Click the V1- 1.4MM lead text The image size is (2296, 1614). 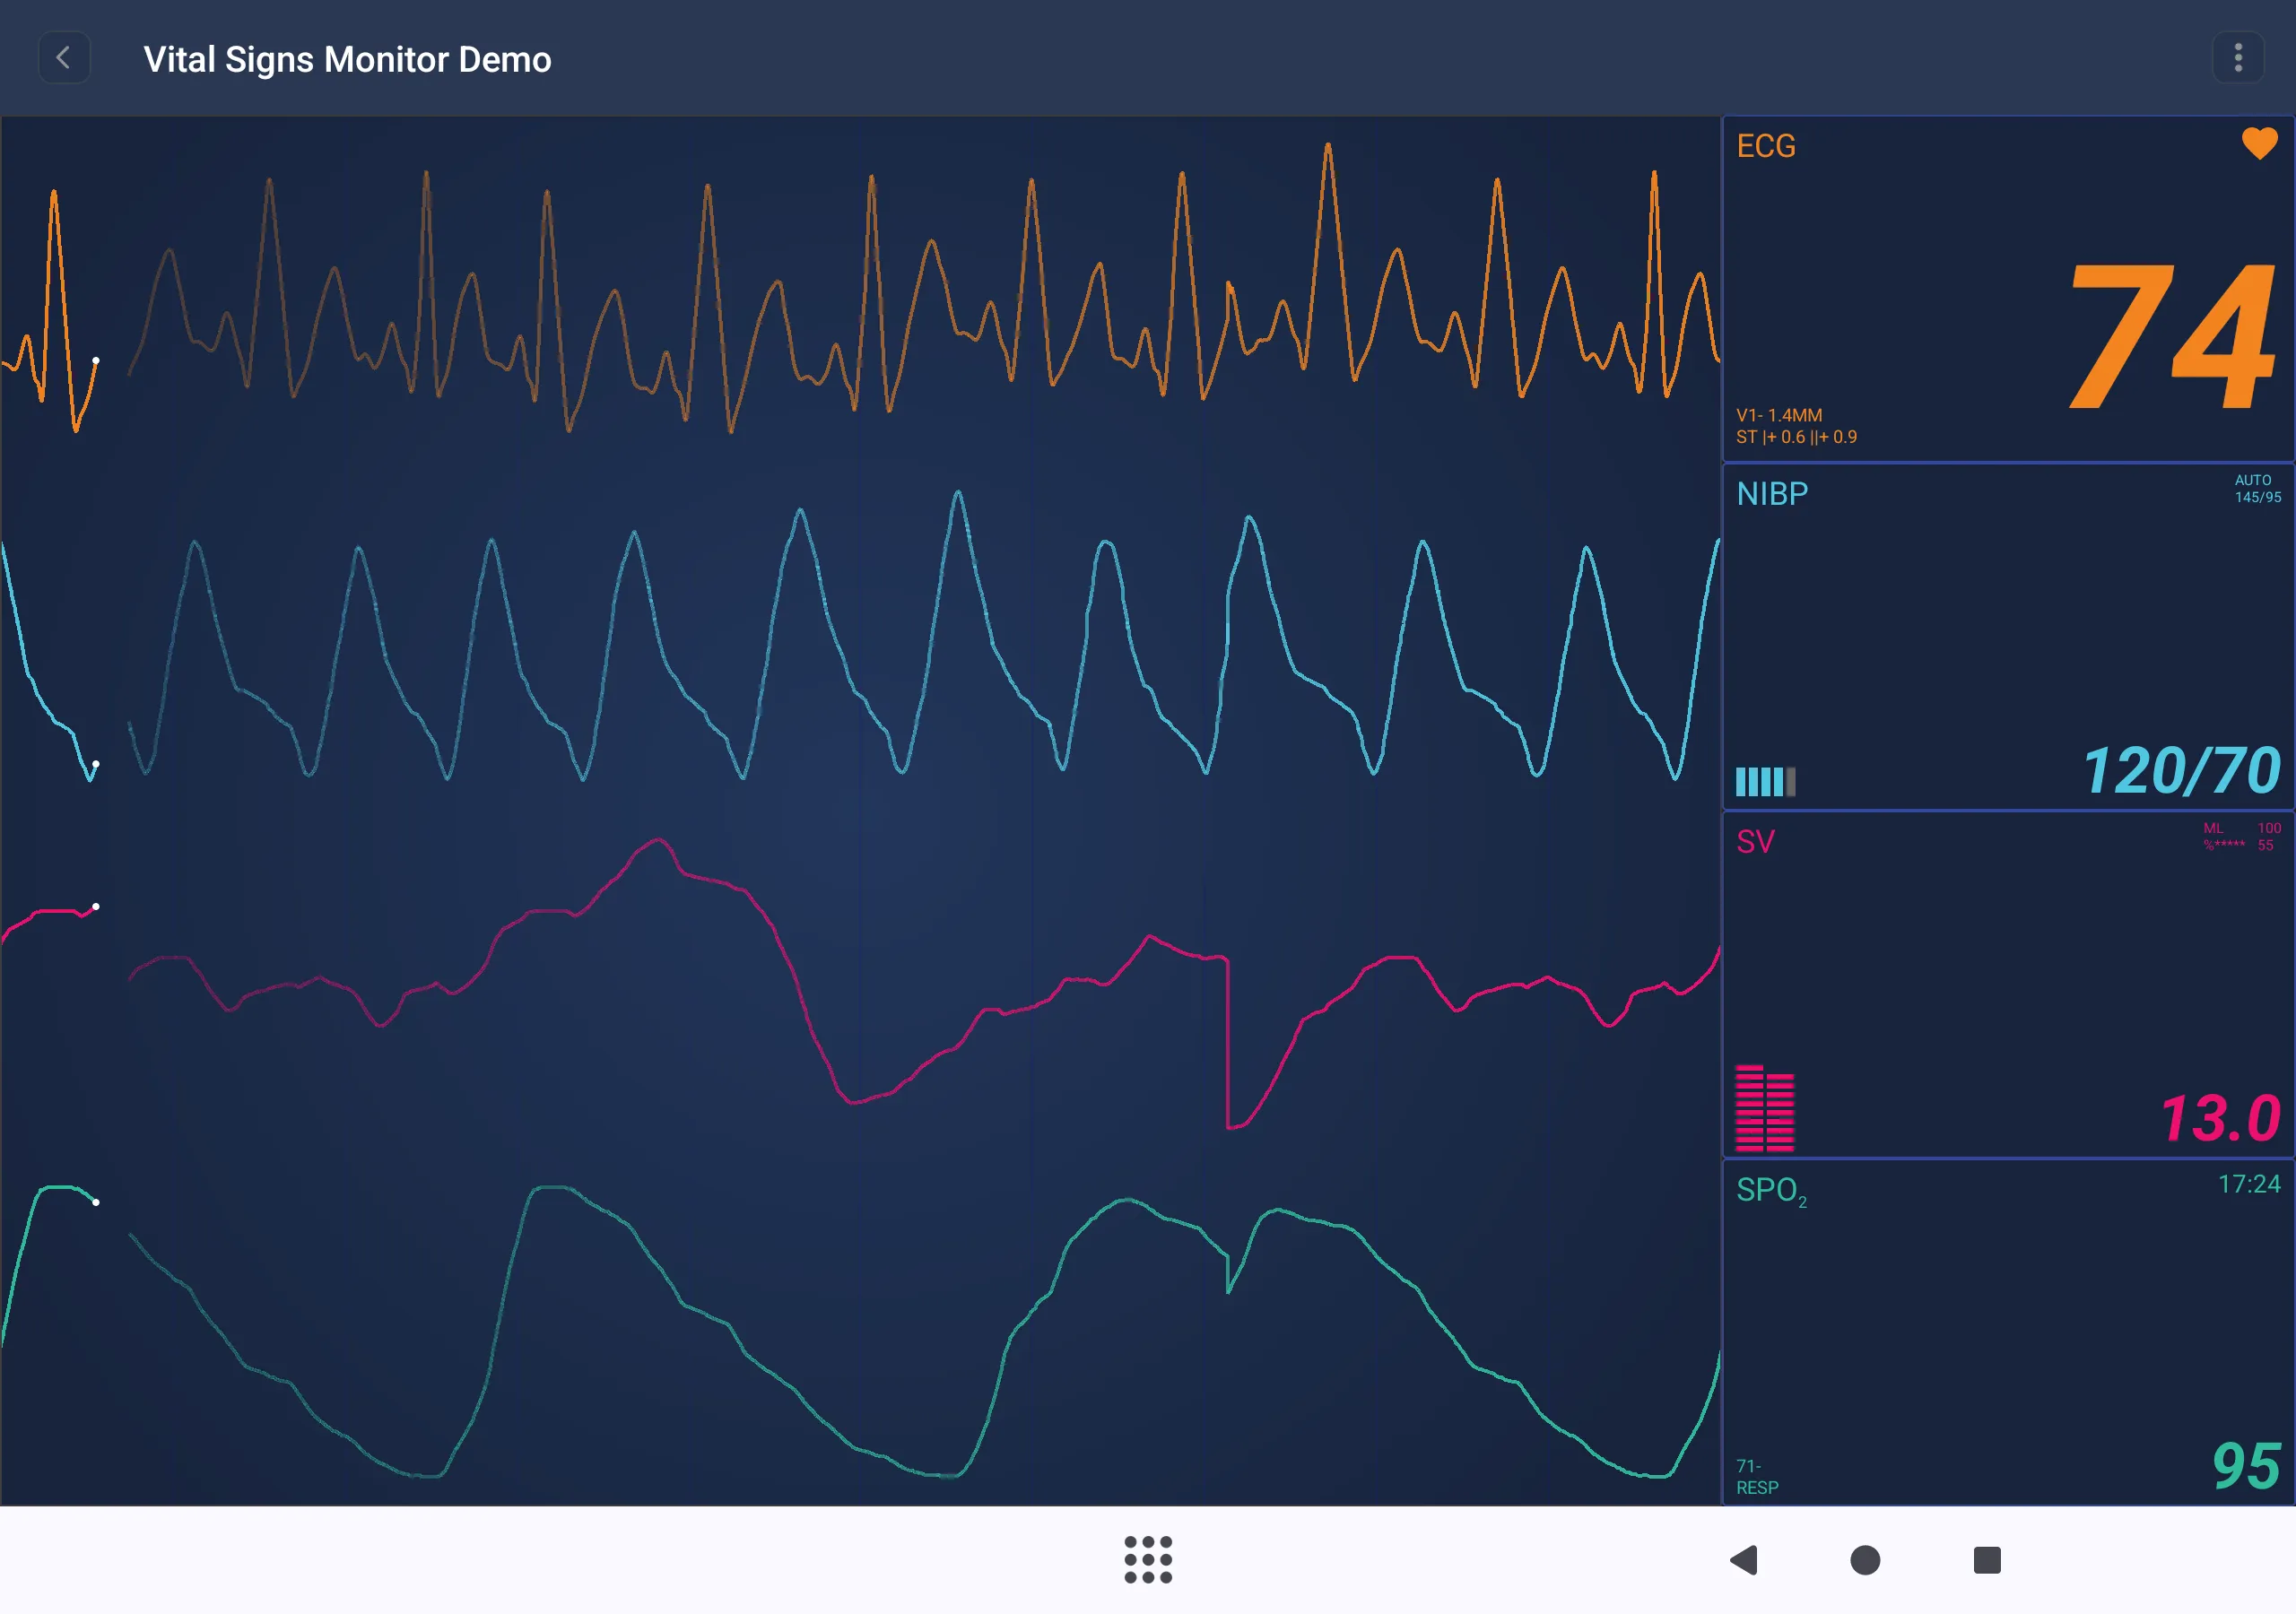click(1779, 415)
